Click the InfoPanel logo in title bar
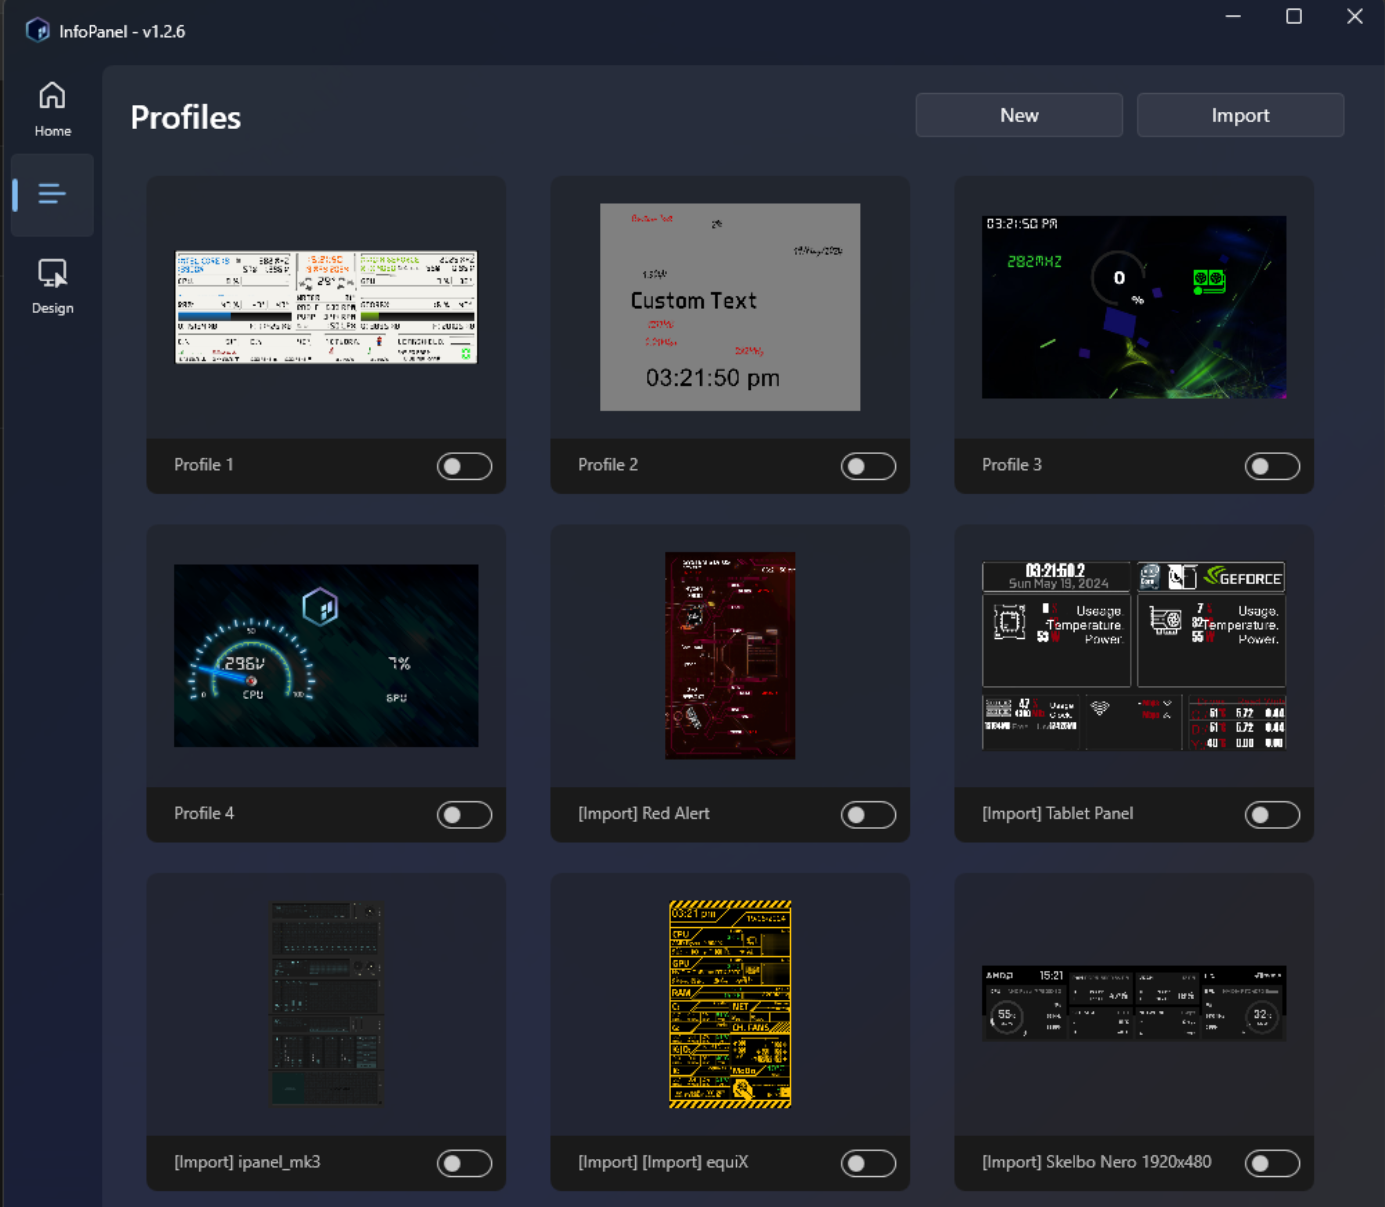 click(x=38, y=30)
